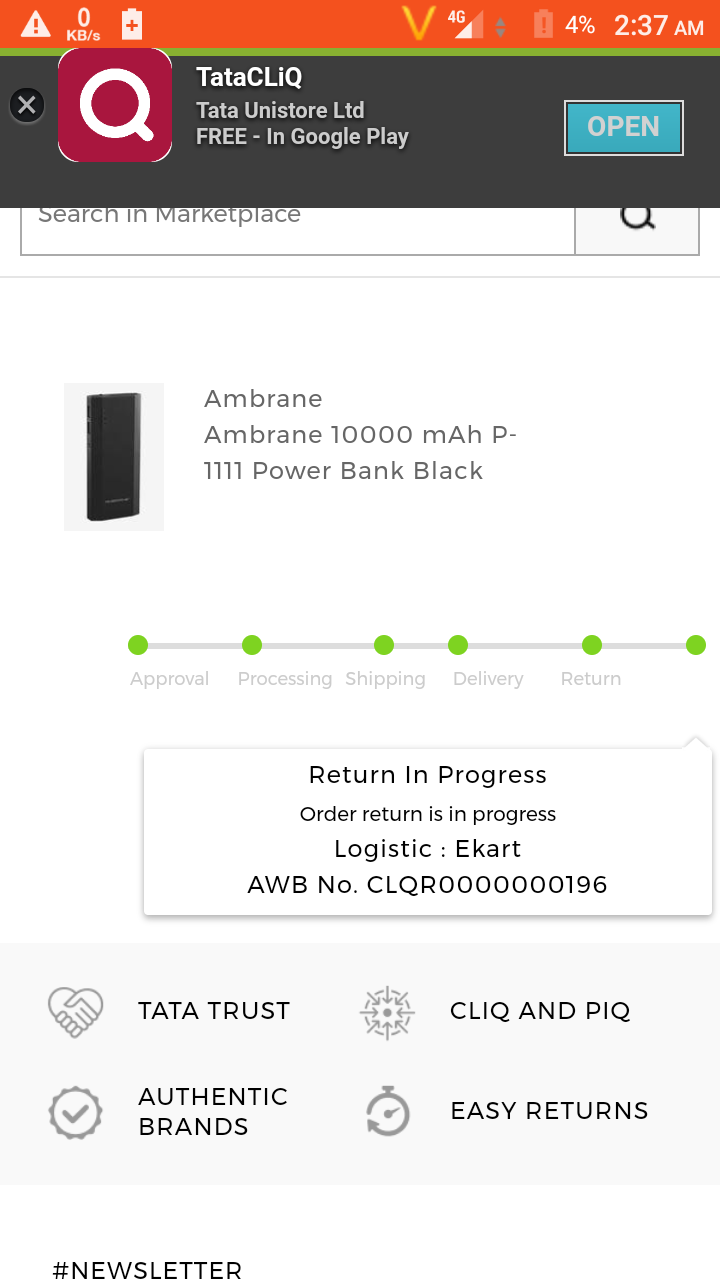View the Ambrane power bank thumbnail

pos(114,457)
